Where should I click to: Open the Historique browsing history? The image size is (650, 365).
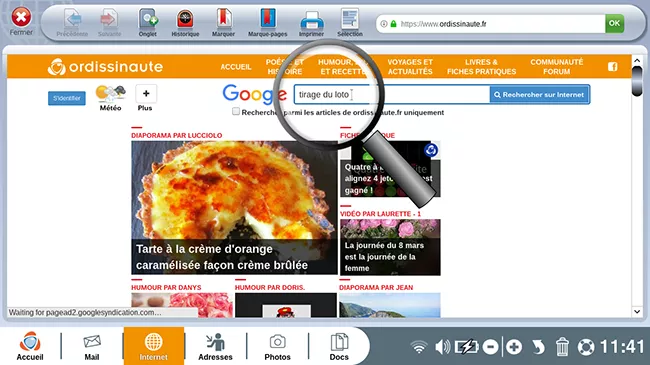[185, 23]
